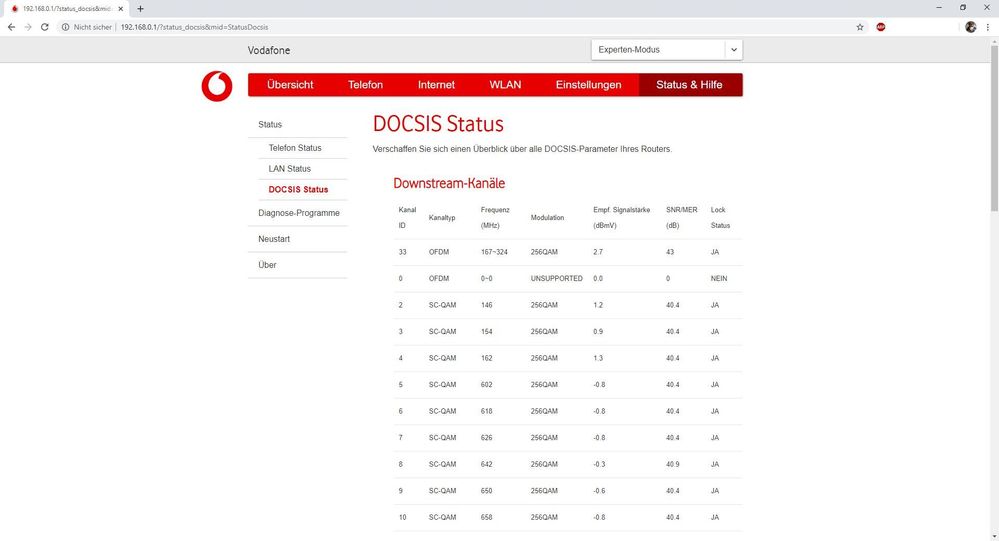999x541 pixels.
Task: Open Diagnose-Programme in sidebar
Action: pos(299,213)
